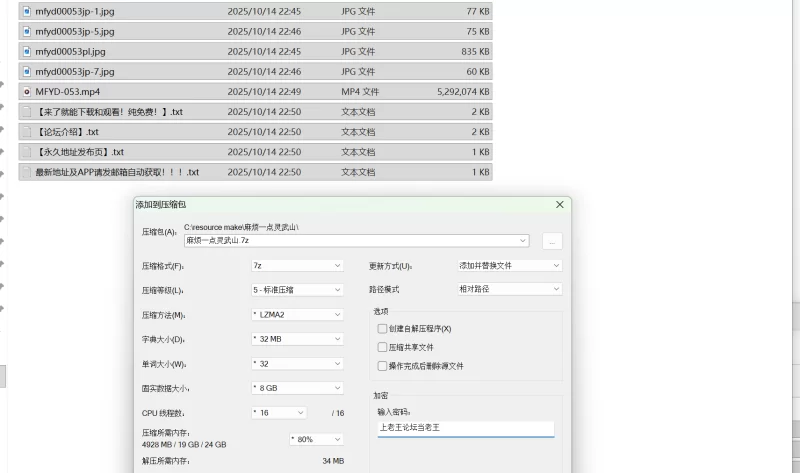This screenshot has height=473, width=800.
Task: Open the CPU 线程数 dropdown
Action: pyautogui.click(x=279, y=412)
